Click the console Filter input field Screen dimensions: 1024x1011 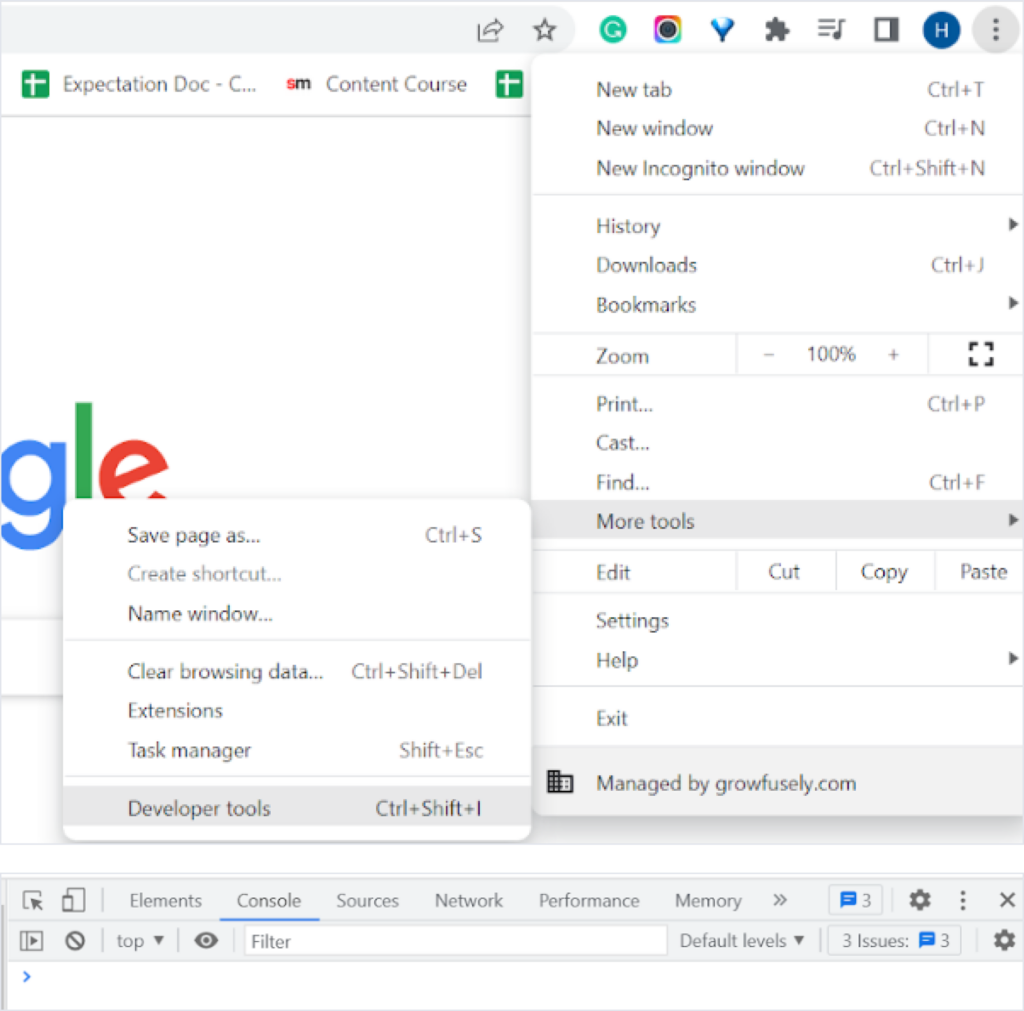tap(455, 940)
